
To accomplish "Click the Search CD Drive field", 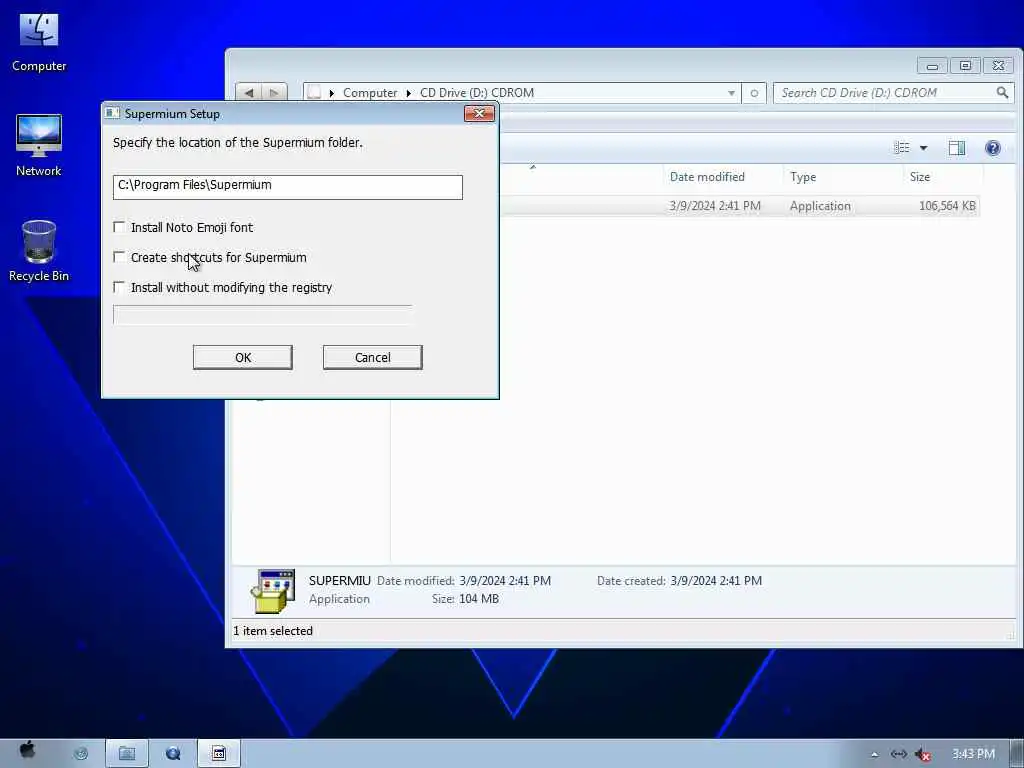I will pyautogui.click(x=886, y=93).
